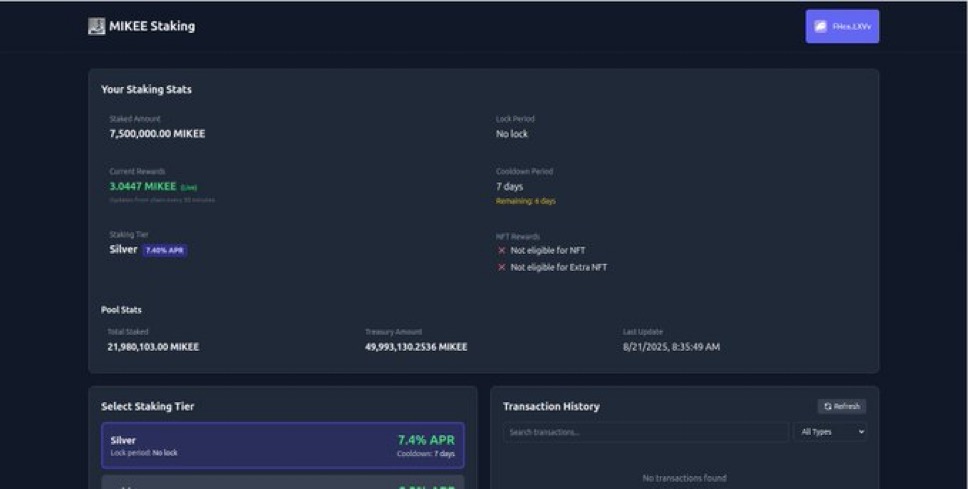The height and width of the screenshot is (489, 968).
Task: Click the Silver staking tier label in stats
Action: tap(123, 249)
